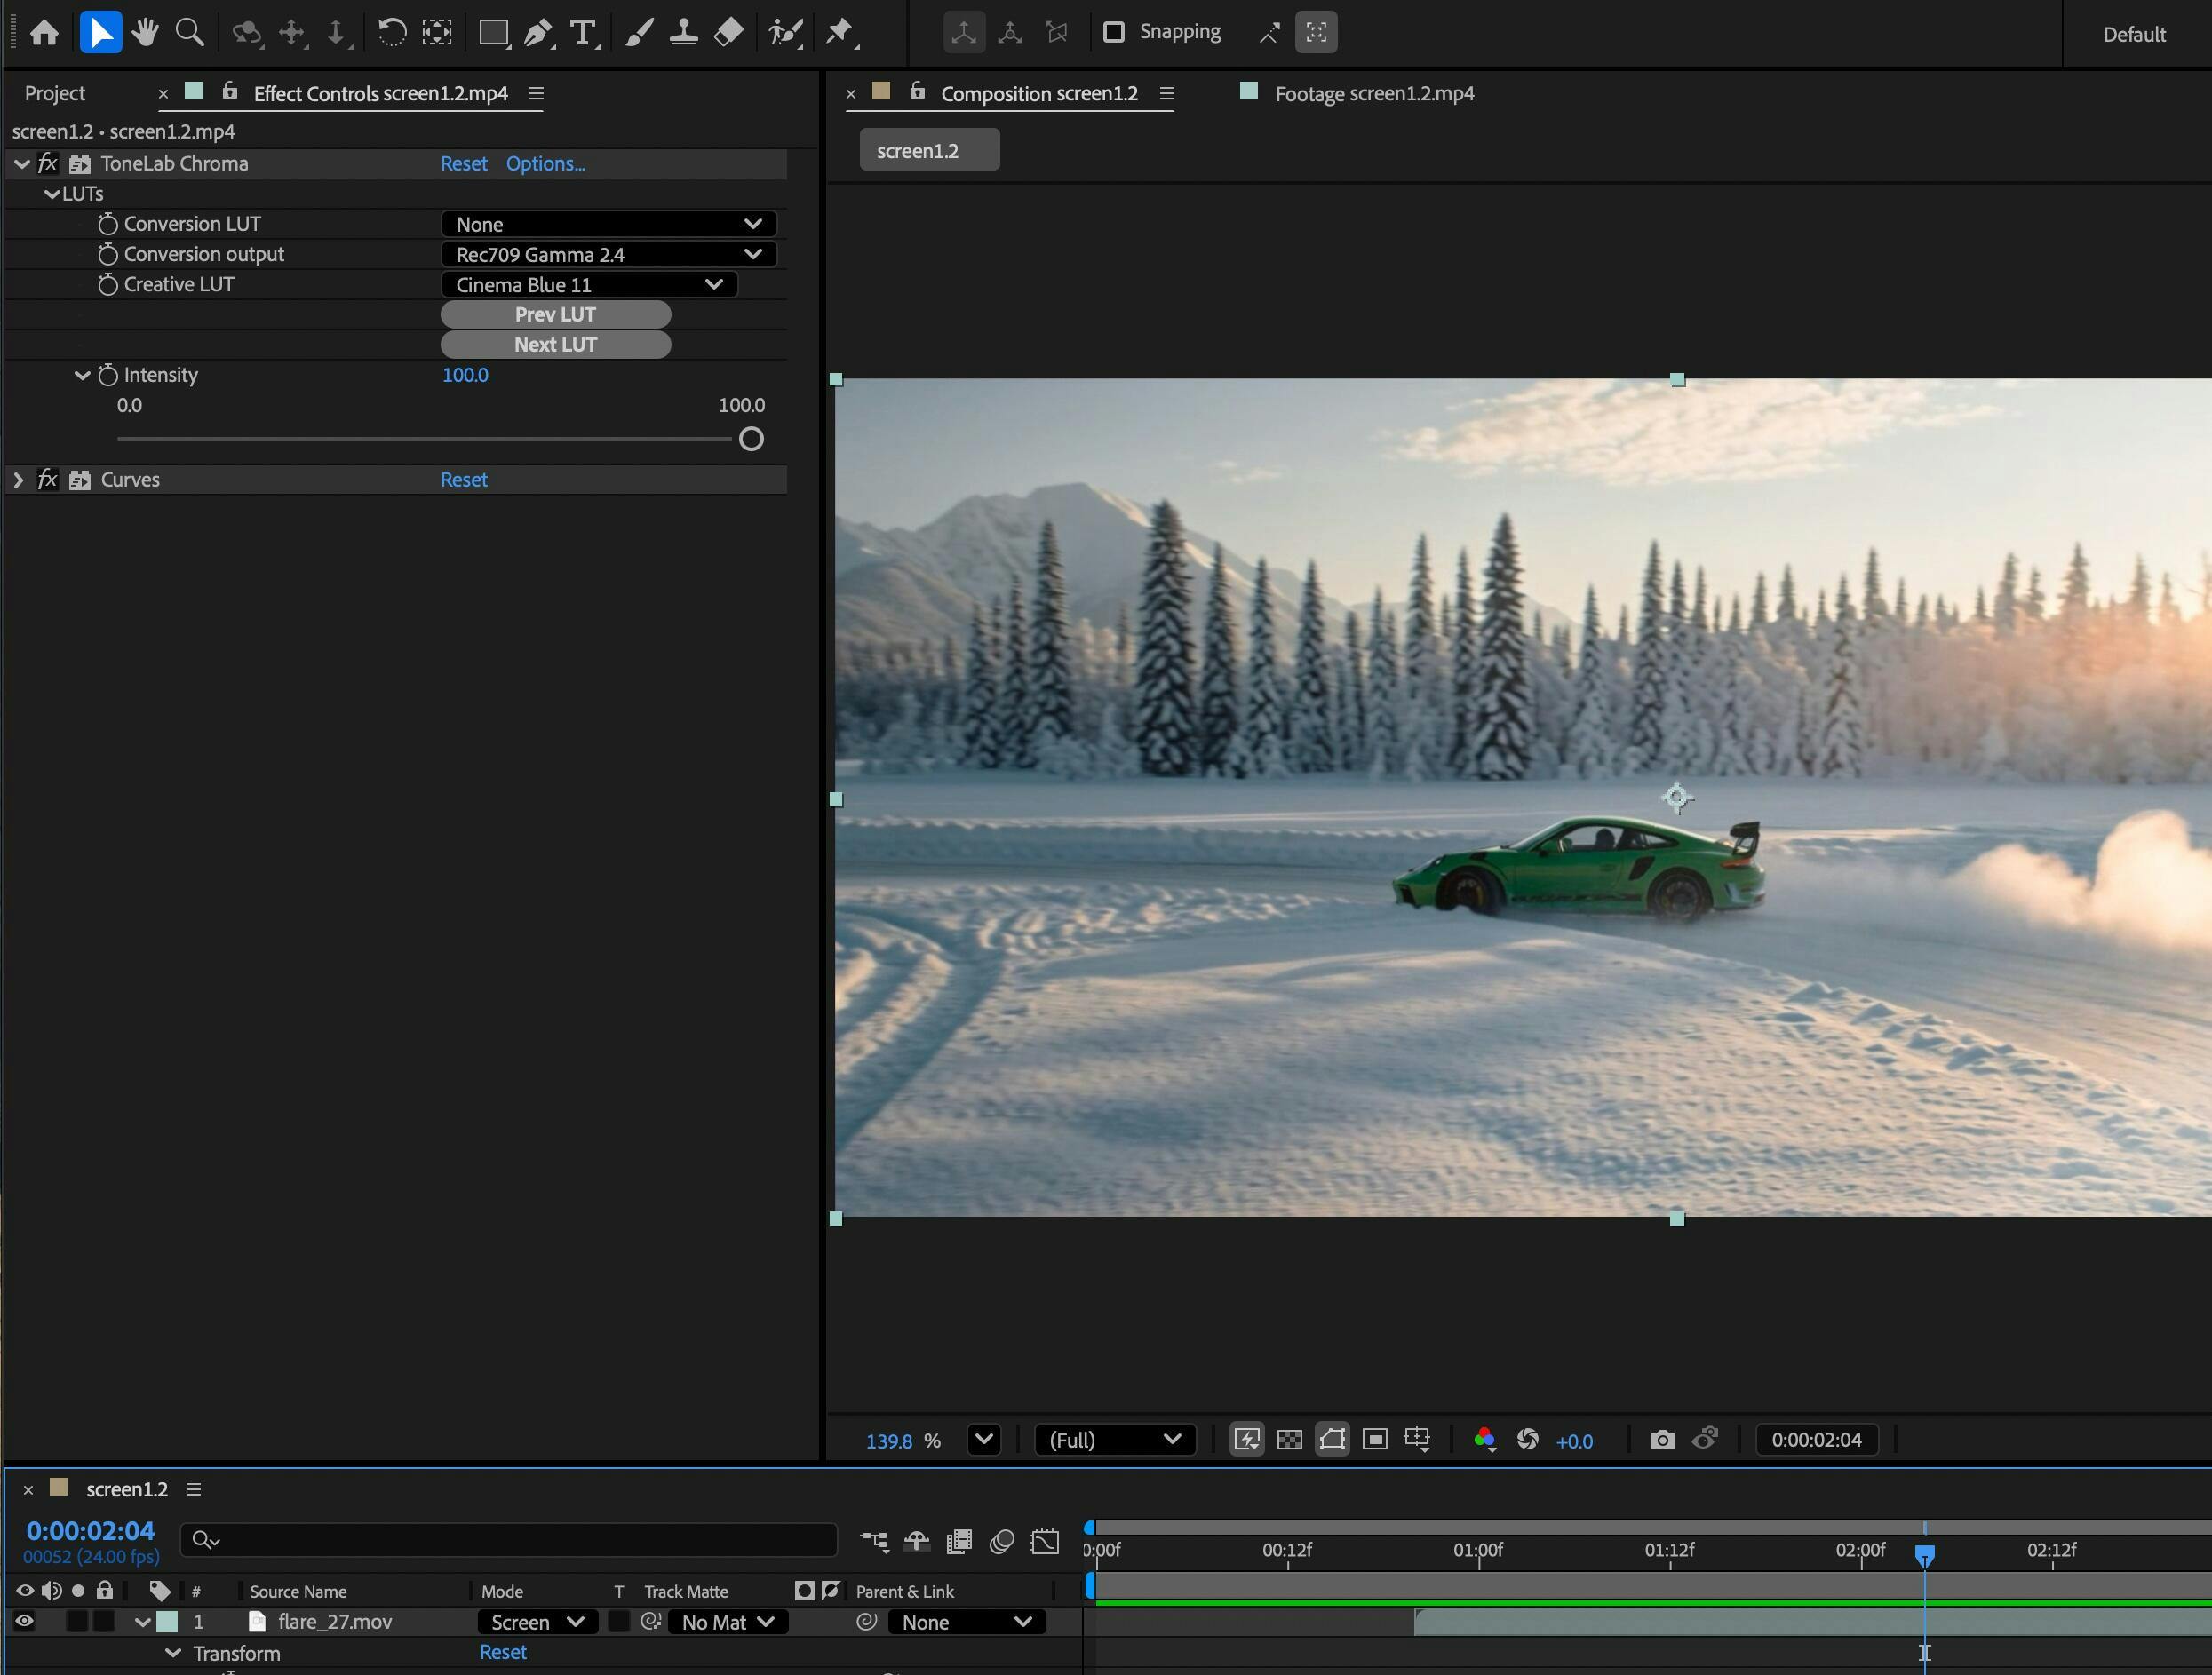
Task: Hide the flare_27.mov layer with eye icon
Action: [x=24, y=1622]
